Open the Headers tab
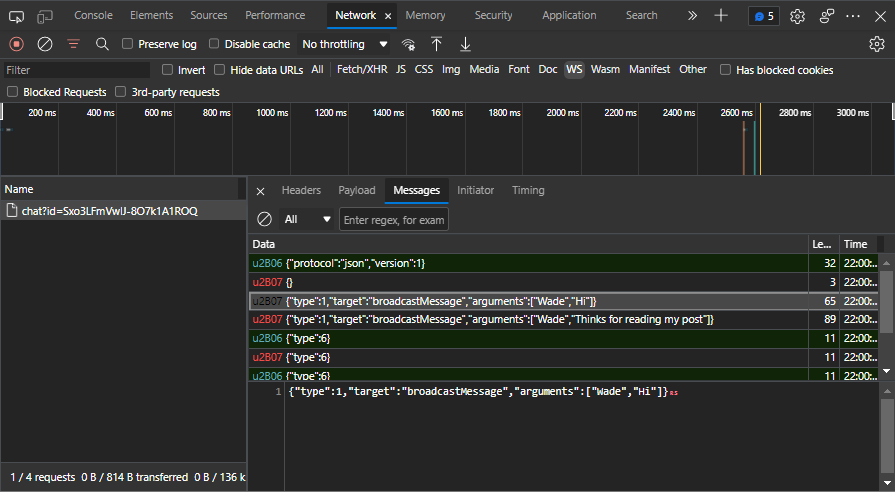895x492 pixels. pyautogui.click(x=301, y=190)
